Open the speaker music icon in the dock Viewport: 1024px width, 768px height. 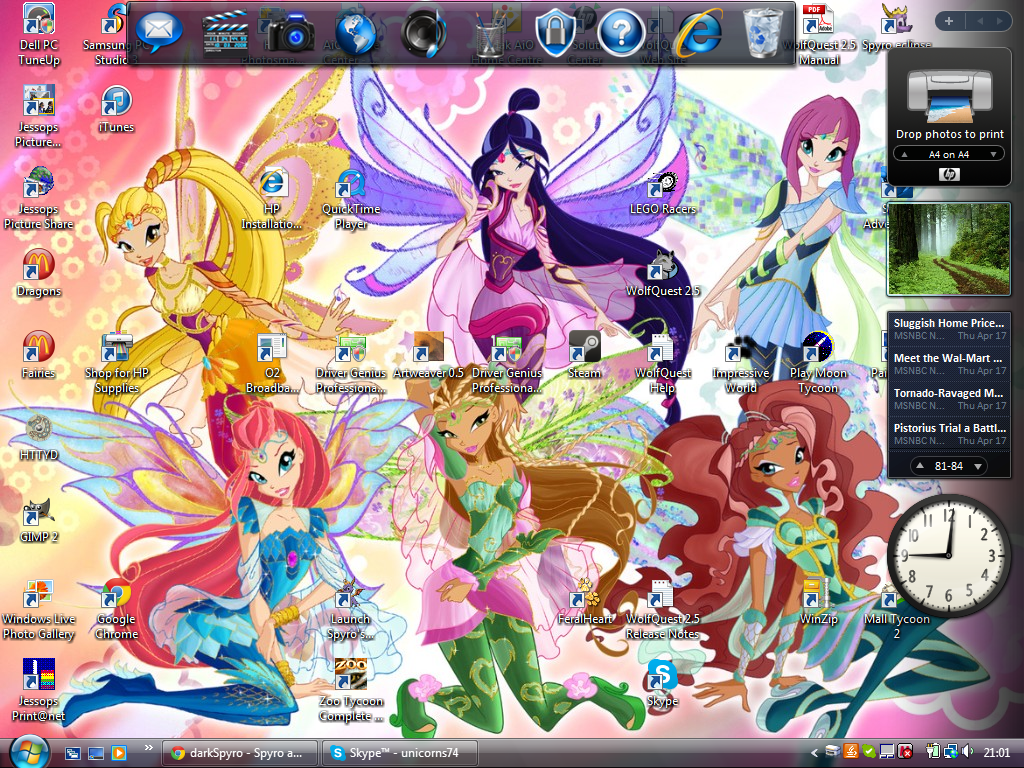click(x=424, y=33)
